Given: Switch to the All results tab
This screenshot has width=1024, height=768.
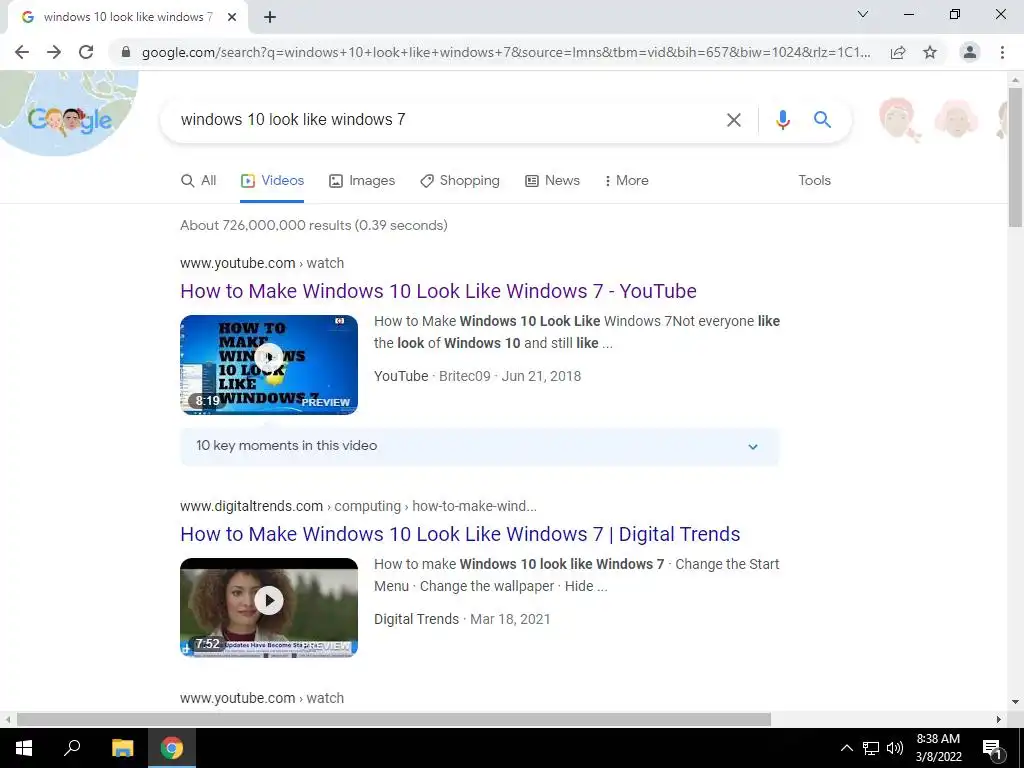Looking at the screenshot, I should (199, 181).
